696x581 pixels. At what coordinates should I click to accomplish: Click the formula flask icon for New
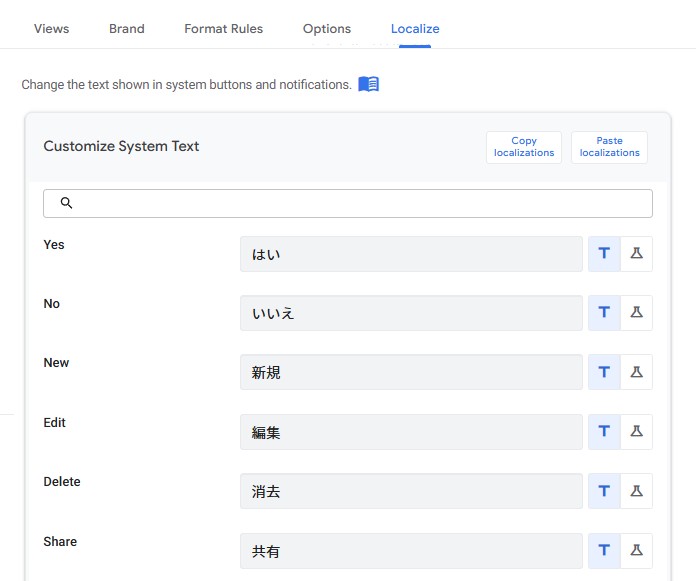(x=636, y=372)
